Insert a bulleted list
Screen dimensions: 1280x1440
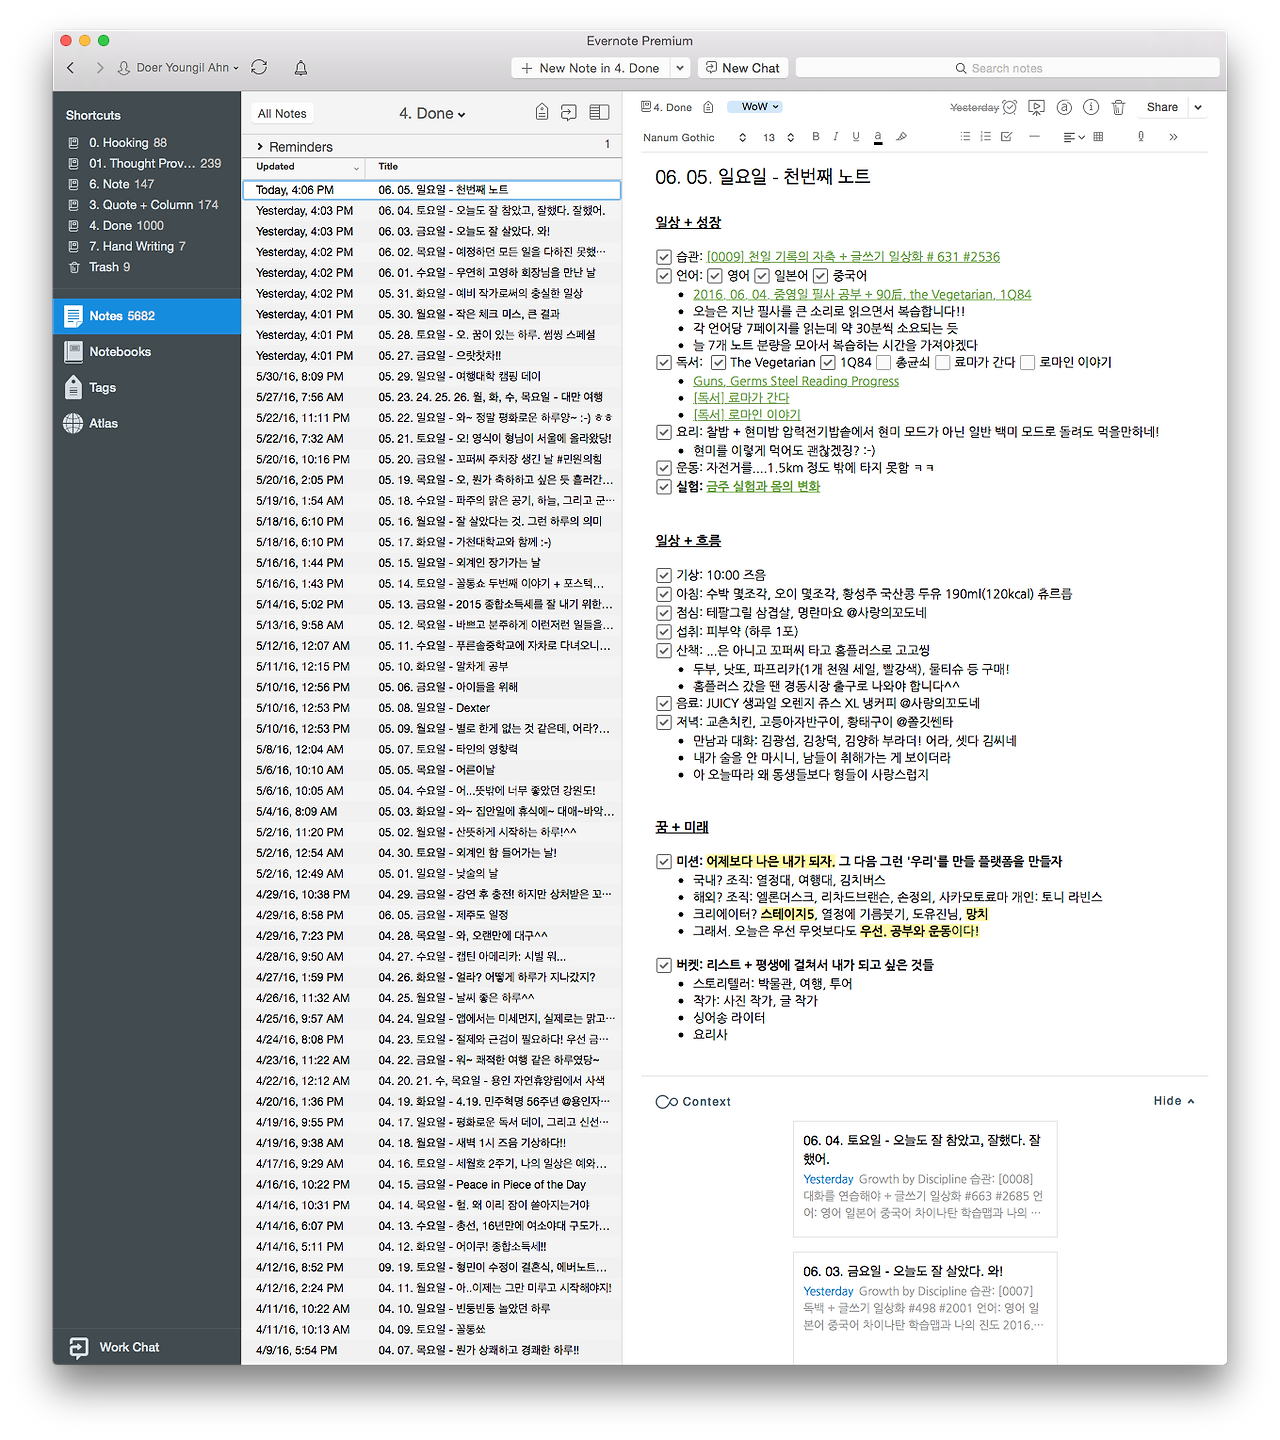coord(965,137)
